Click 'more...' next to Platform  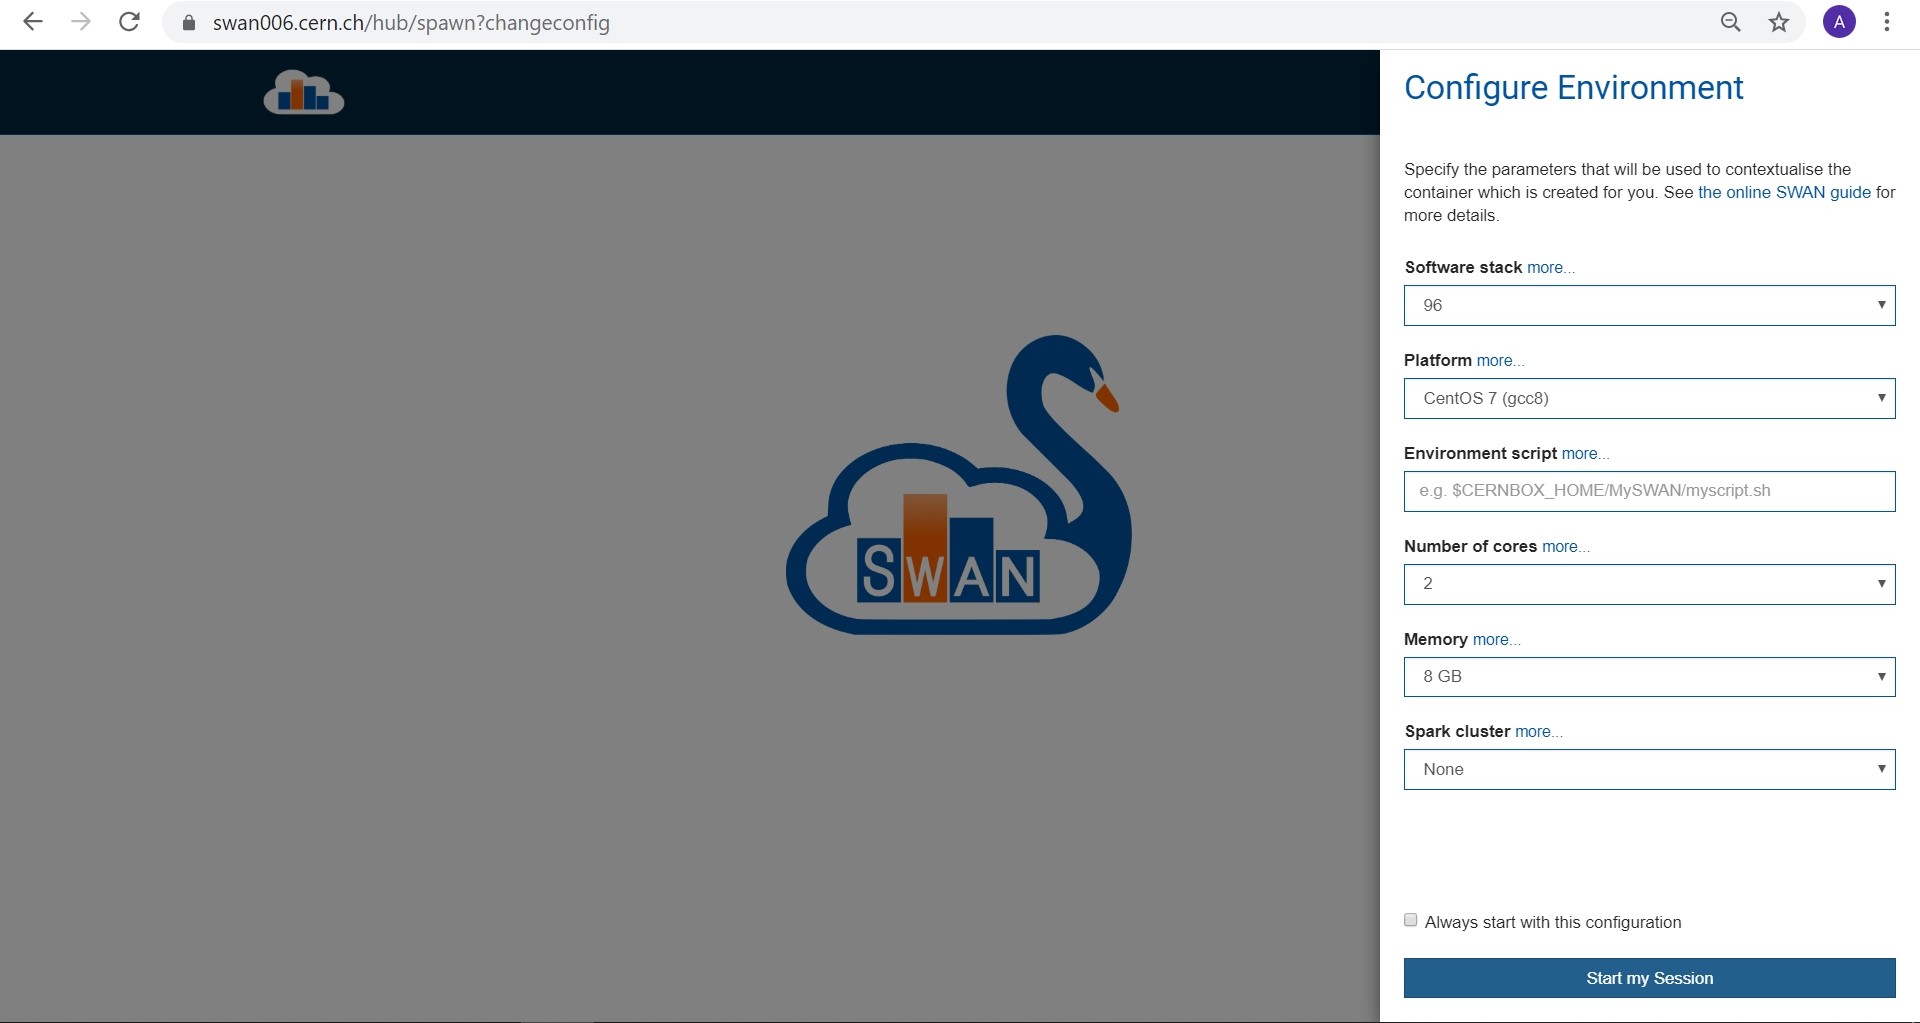click(1501, 361)
